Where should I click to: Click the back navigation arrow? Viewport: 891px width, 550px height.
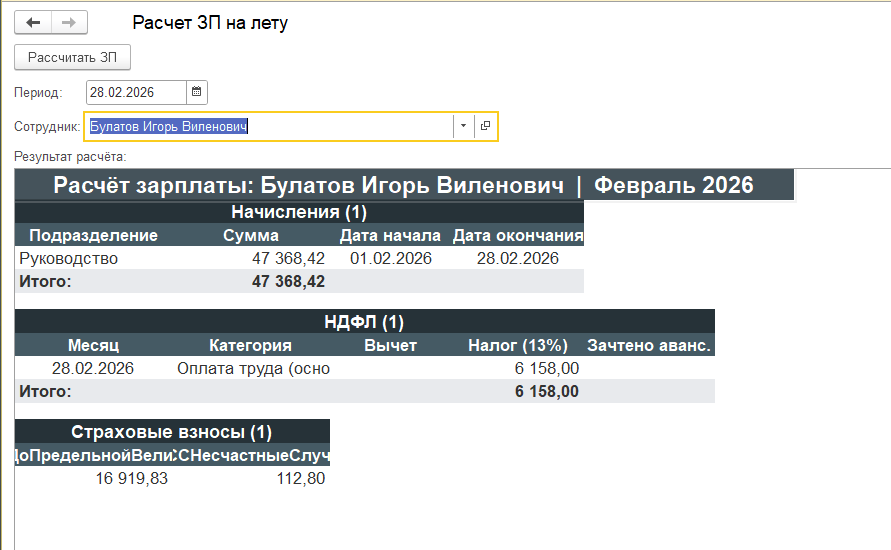[33, 22]
